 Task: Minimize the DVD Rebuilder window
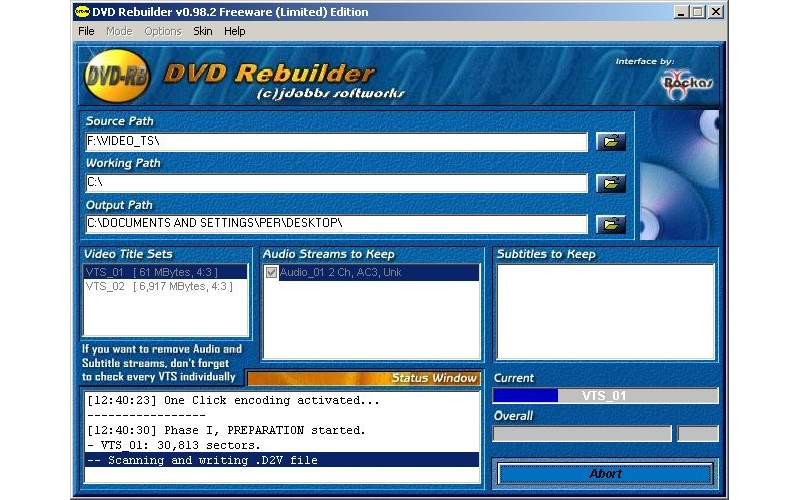coord(680,12)
